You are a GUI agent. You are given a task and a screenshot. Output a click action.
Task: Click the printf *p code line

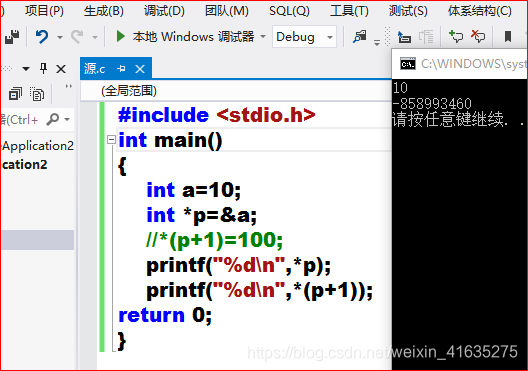[239, 266]
